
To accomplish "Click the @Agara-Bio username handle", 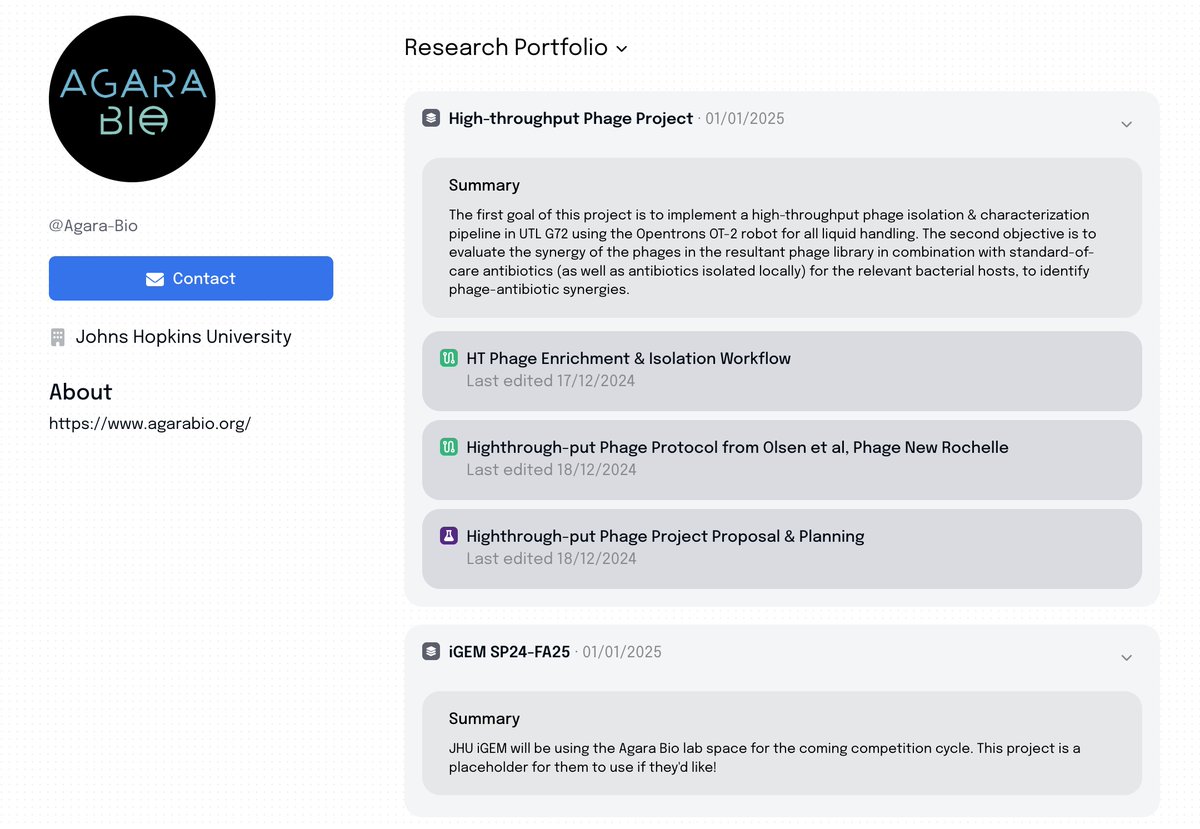I will coord(93,226).
